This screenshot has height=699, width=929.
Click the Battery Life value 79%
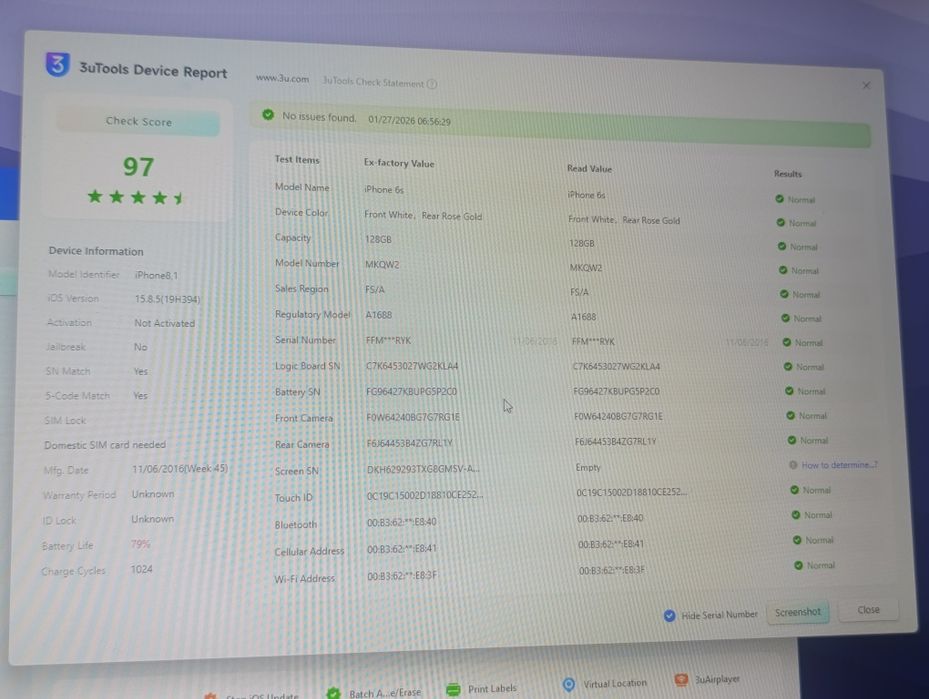140,544
